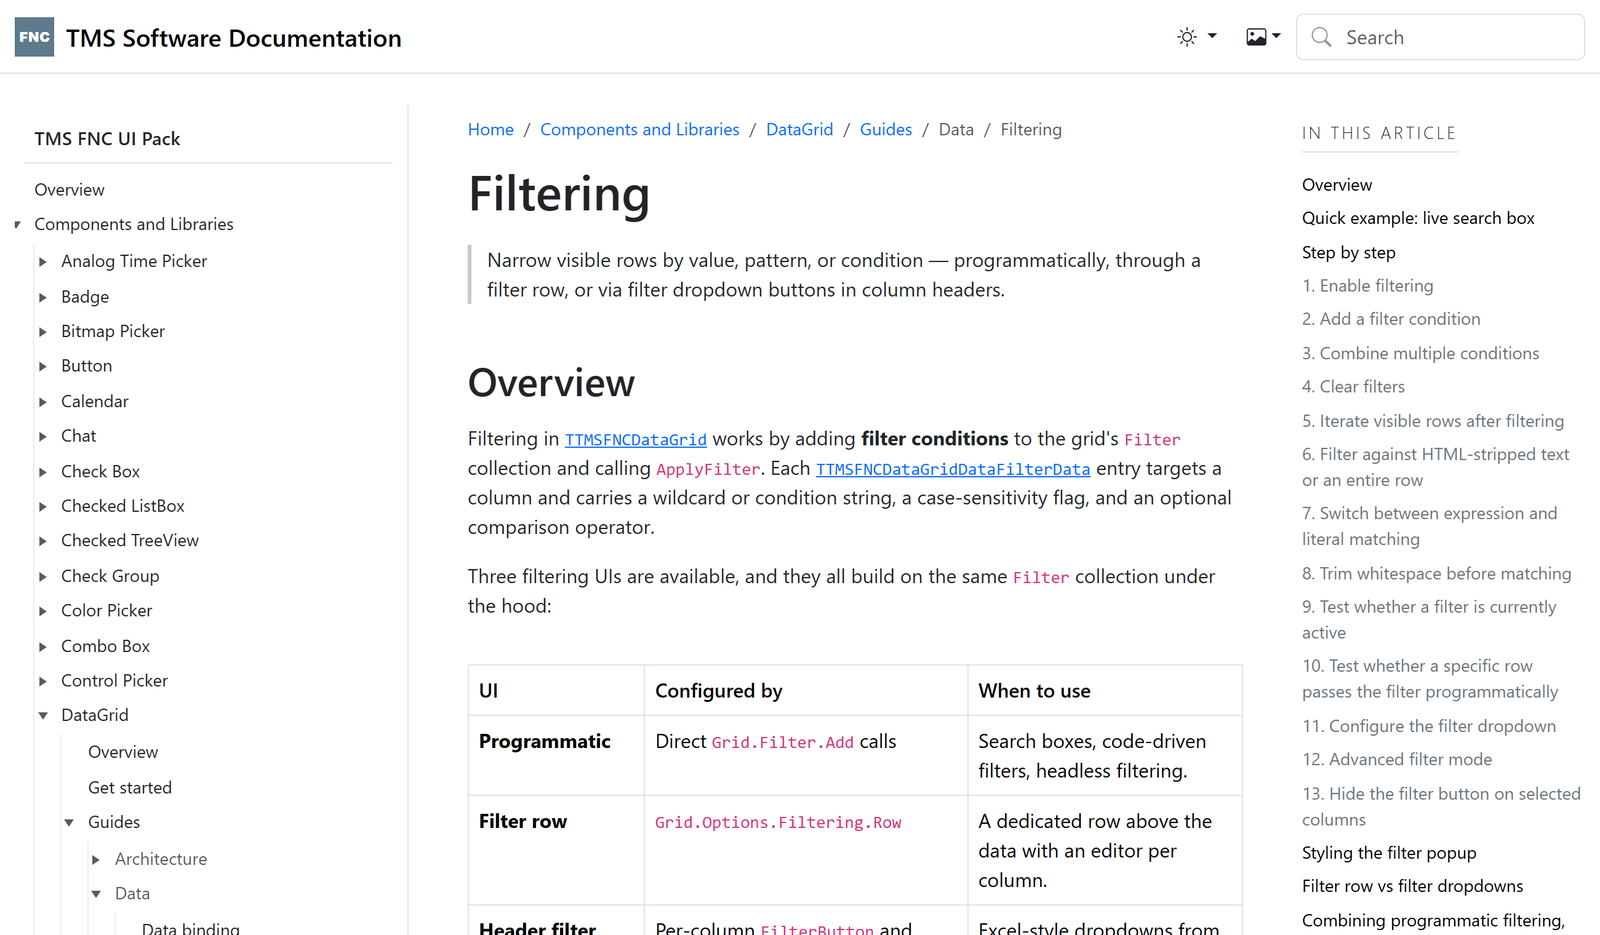1600x935 pixels.
Task: Open the Guides breadcrumb link
Action: [x=886, y=129]
